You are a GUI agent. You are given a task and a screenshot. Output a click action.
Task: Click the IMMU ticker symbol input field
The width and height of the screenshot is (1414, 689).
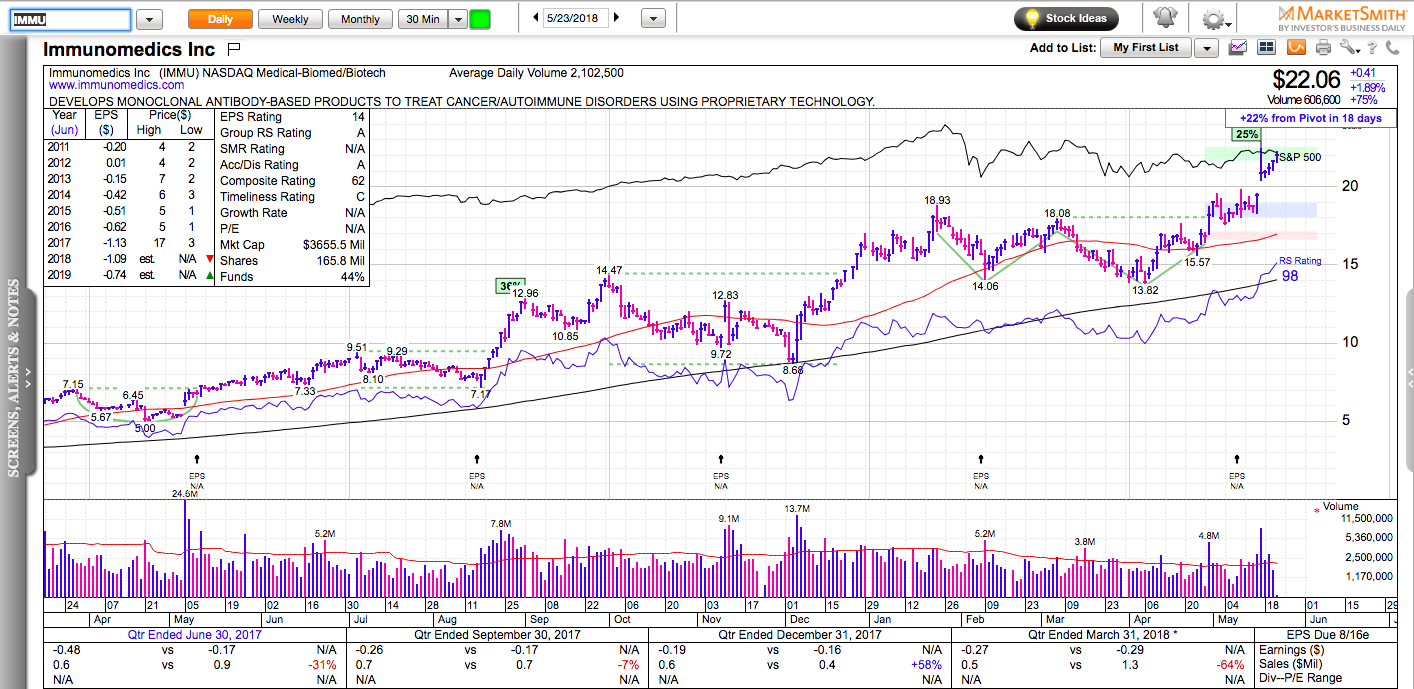[70, 20]
